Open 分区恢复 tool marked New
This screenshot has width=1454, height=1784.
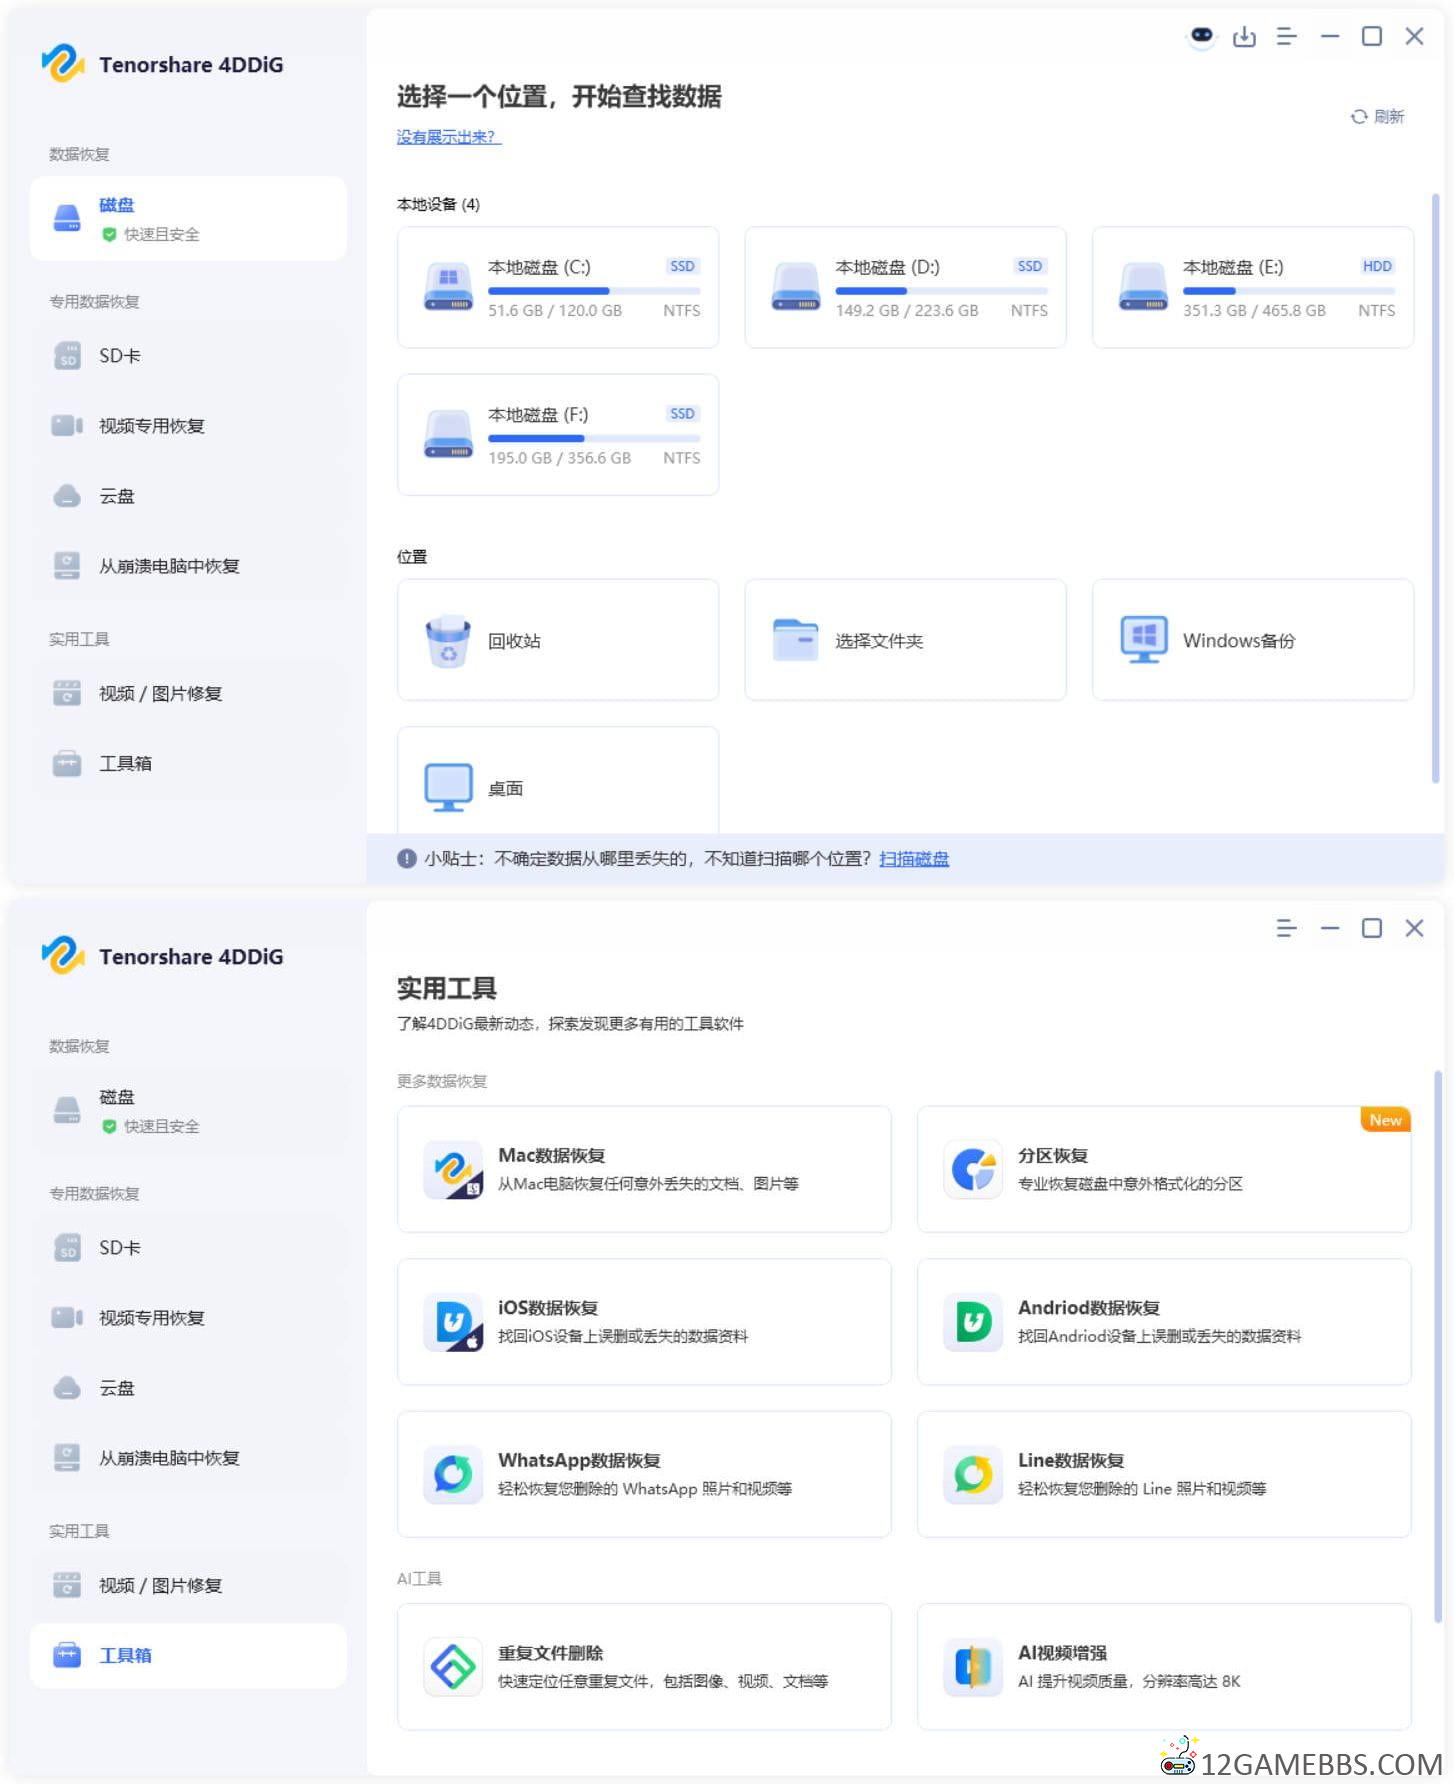[x=1163, y=1169]
